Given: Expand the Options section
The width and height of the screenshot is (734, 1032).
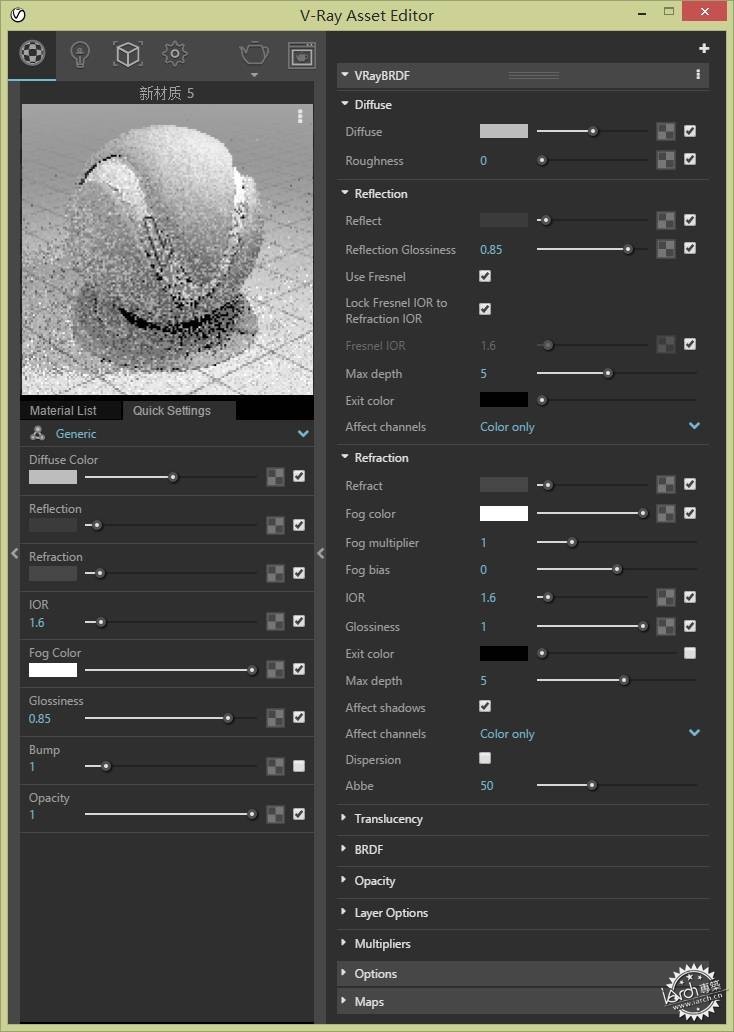Looking at the screenshot, I should 344,973.
